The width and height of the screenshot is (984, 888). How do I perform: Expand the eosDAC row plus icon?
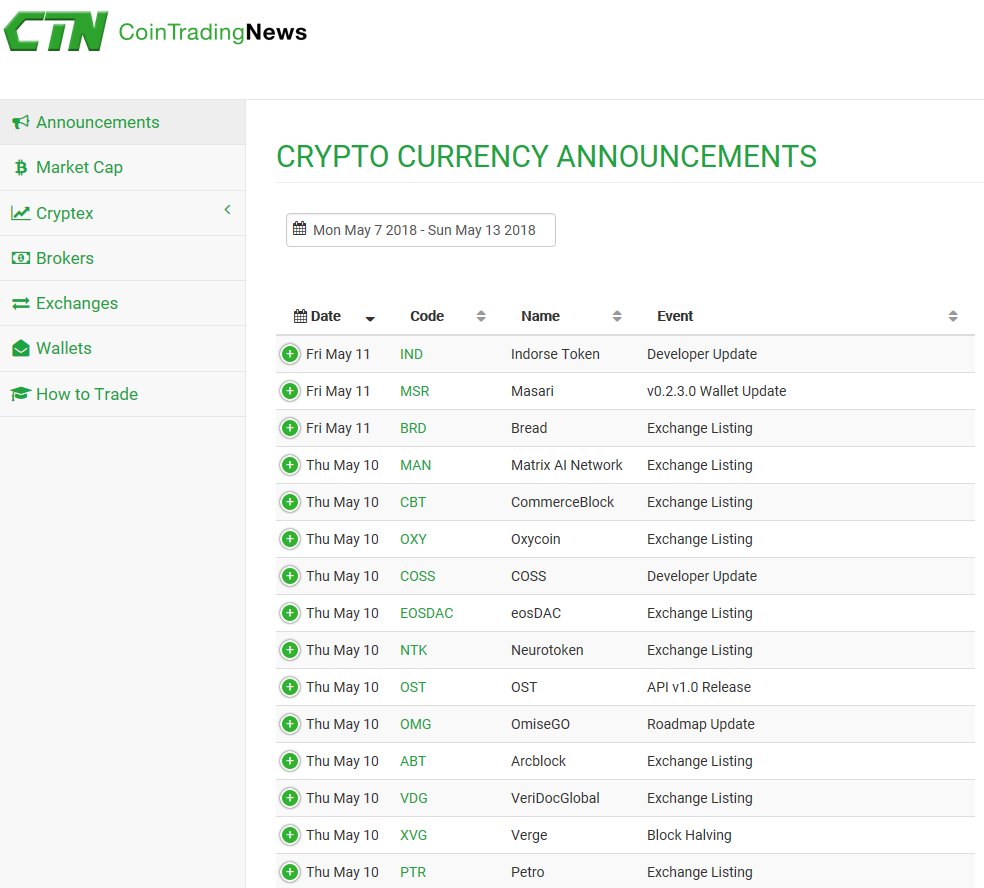[x=290, y=613]
